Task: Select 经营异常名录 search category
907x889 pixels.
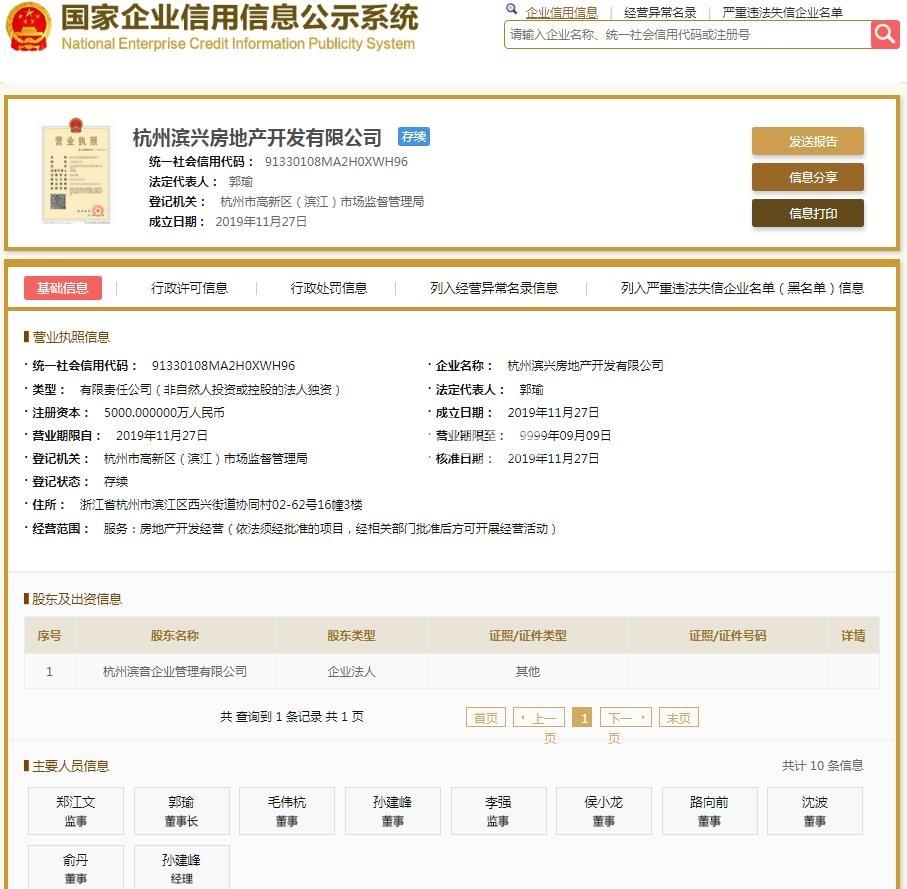Action: pyautogui.click(x=660, y=12)
